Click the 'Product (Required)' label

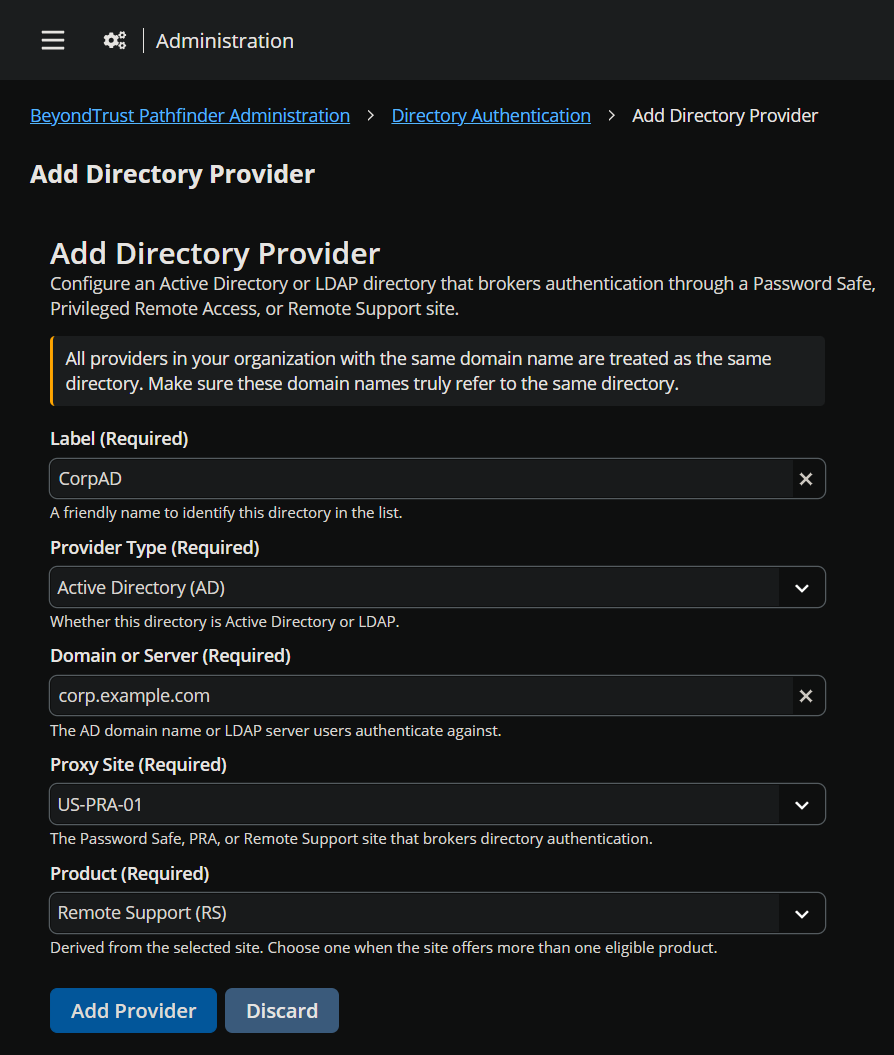point(130,874)
